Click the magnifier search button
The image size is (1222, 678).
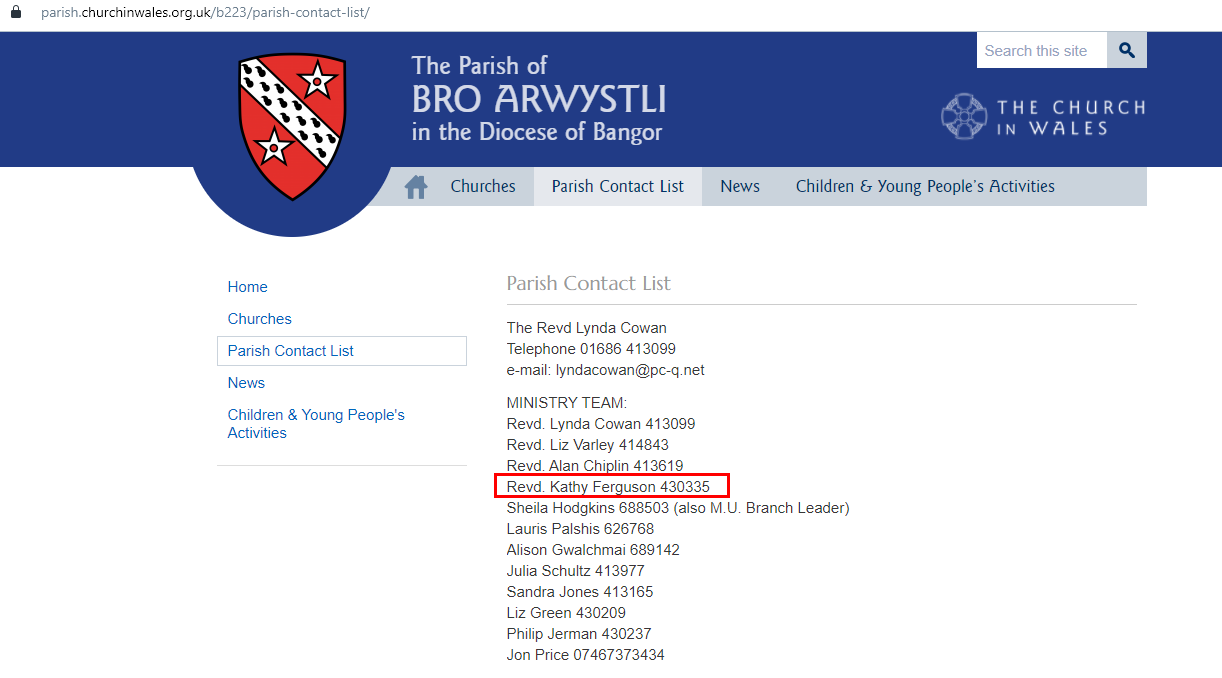(1127, 50)
